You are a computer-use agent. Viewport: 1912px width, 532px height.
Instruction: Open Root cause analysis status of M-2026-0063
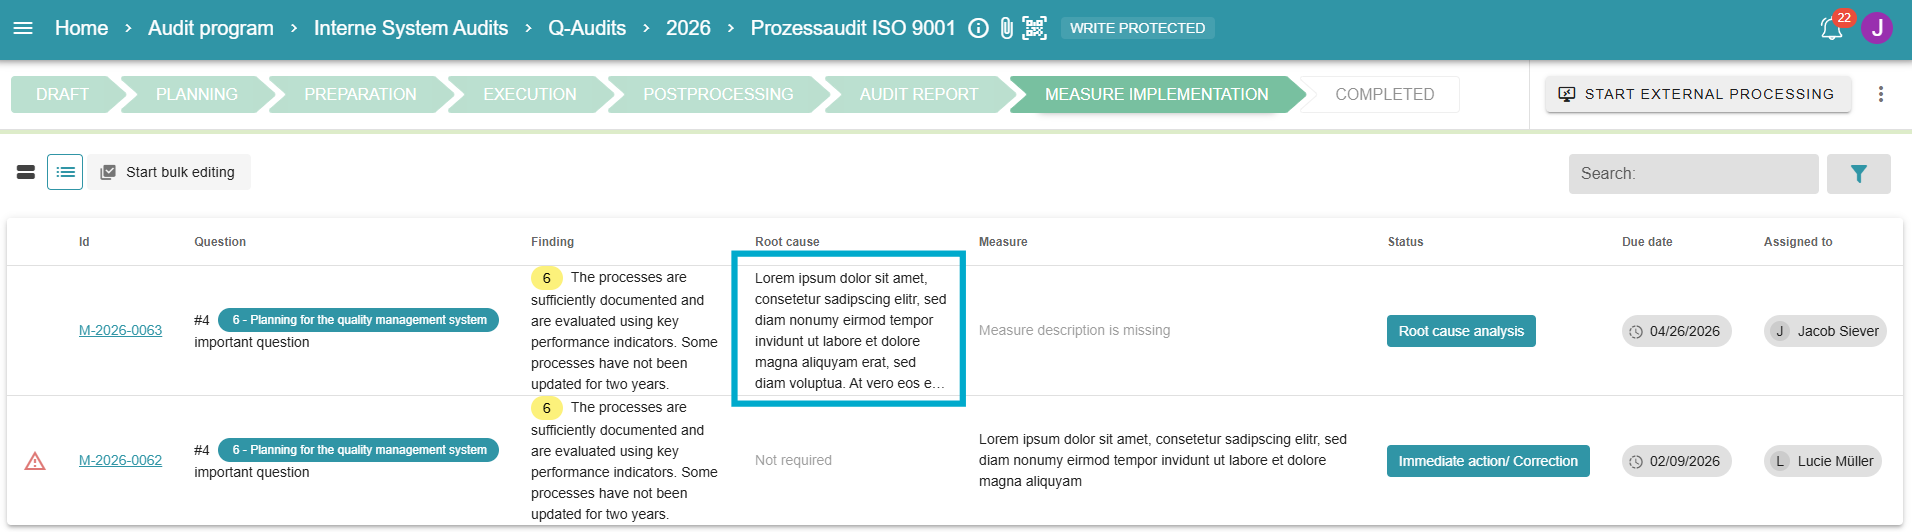click(x=1460, y=331)
